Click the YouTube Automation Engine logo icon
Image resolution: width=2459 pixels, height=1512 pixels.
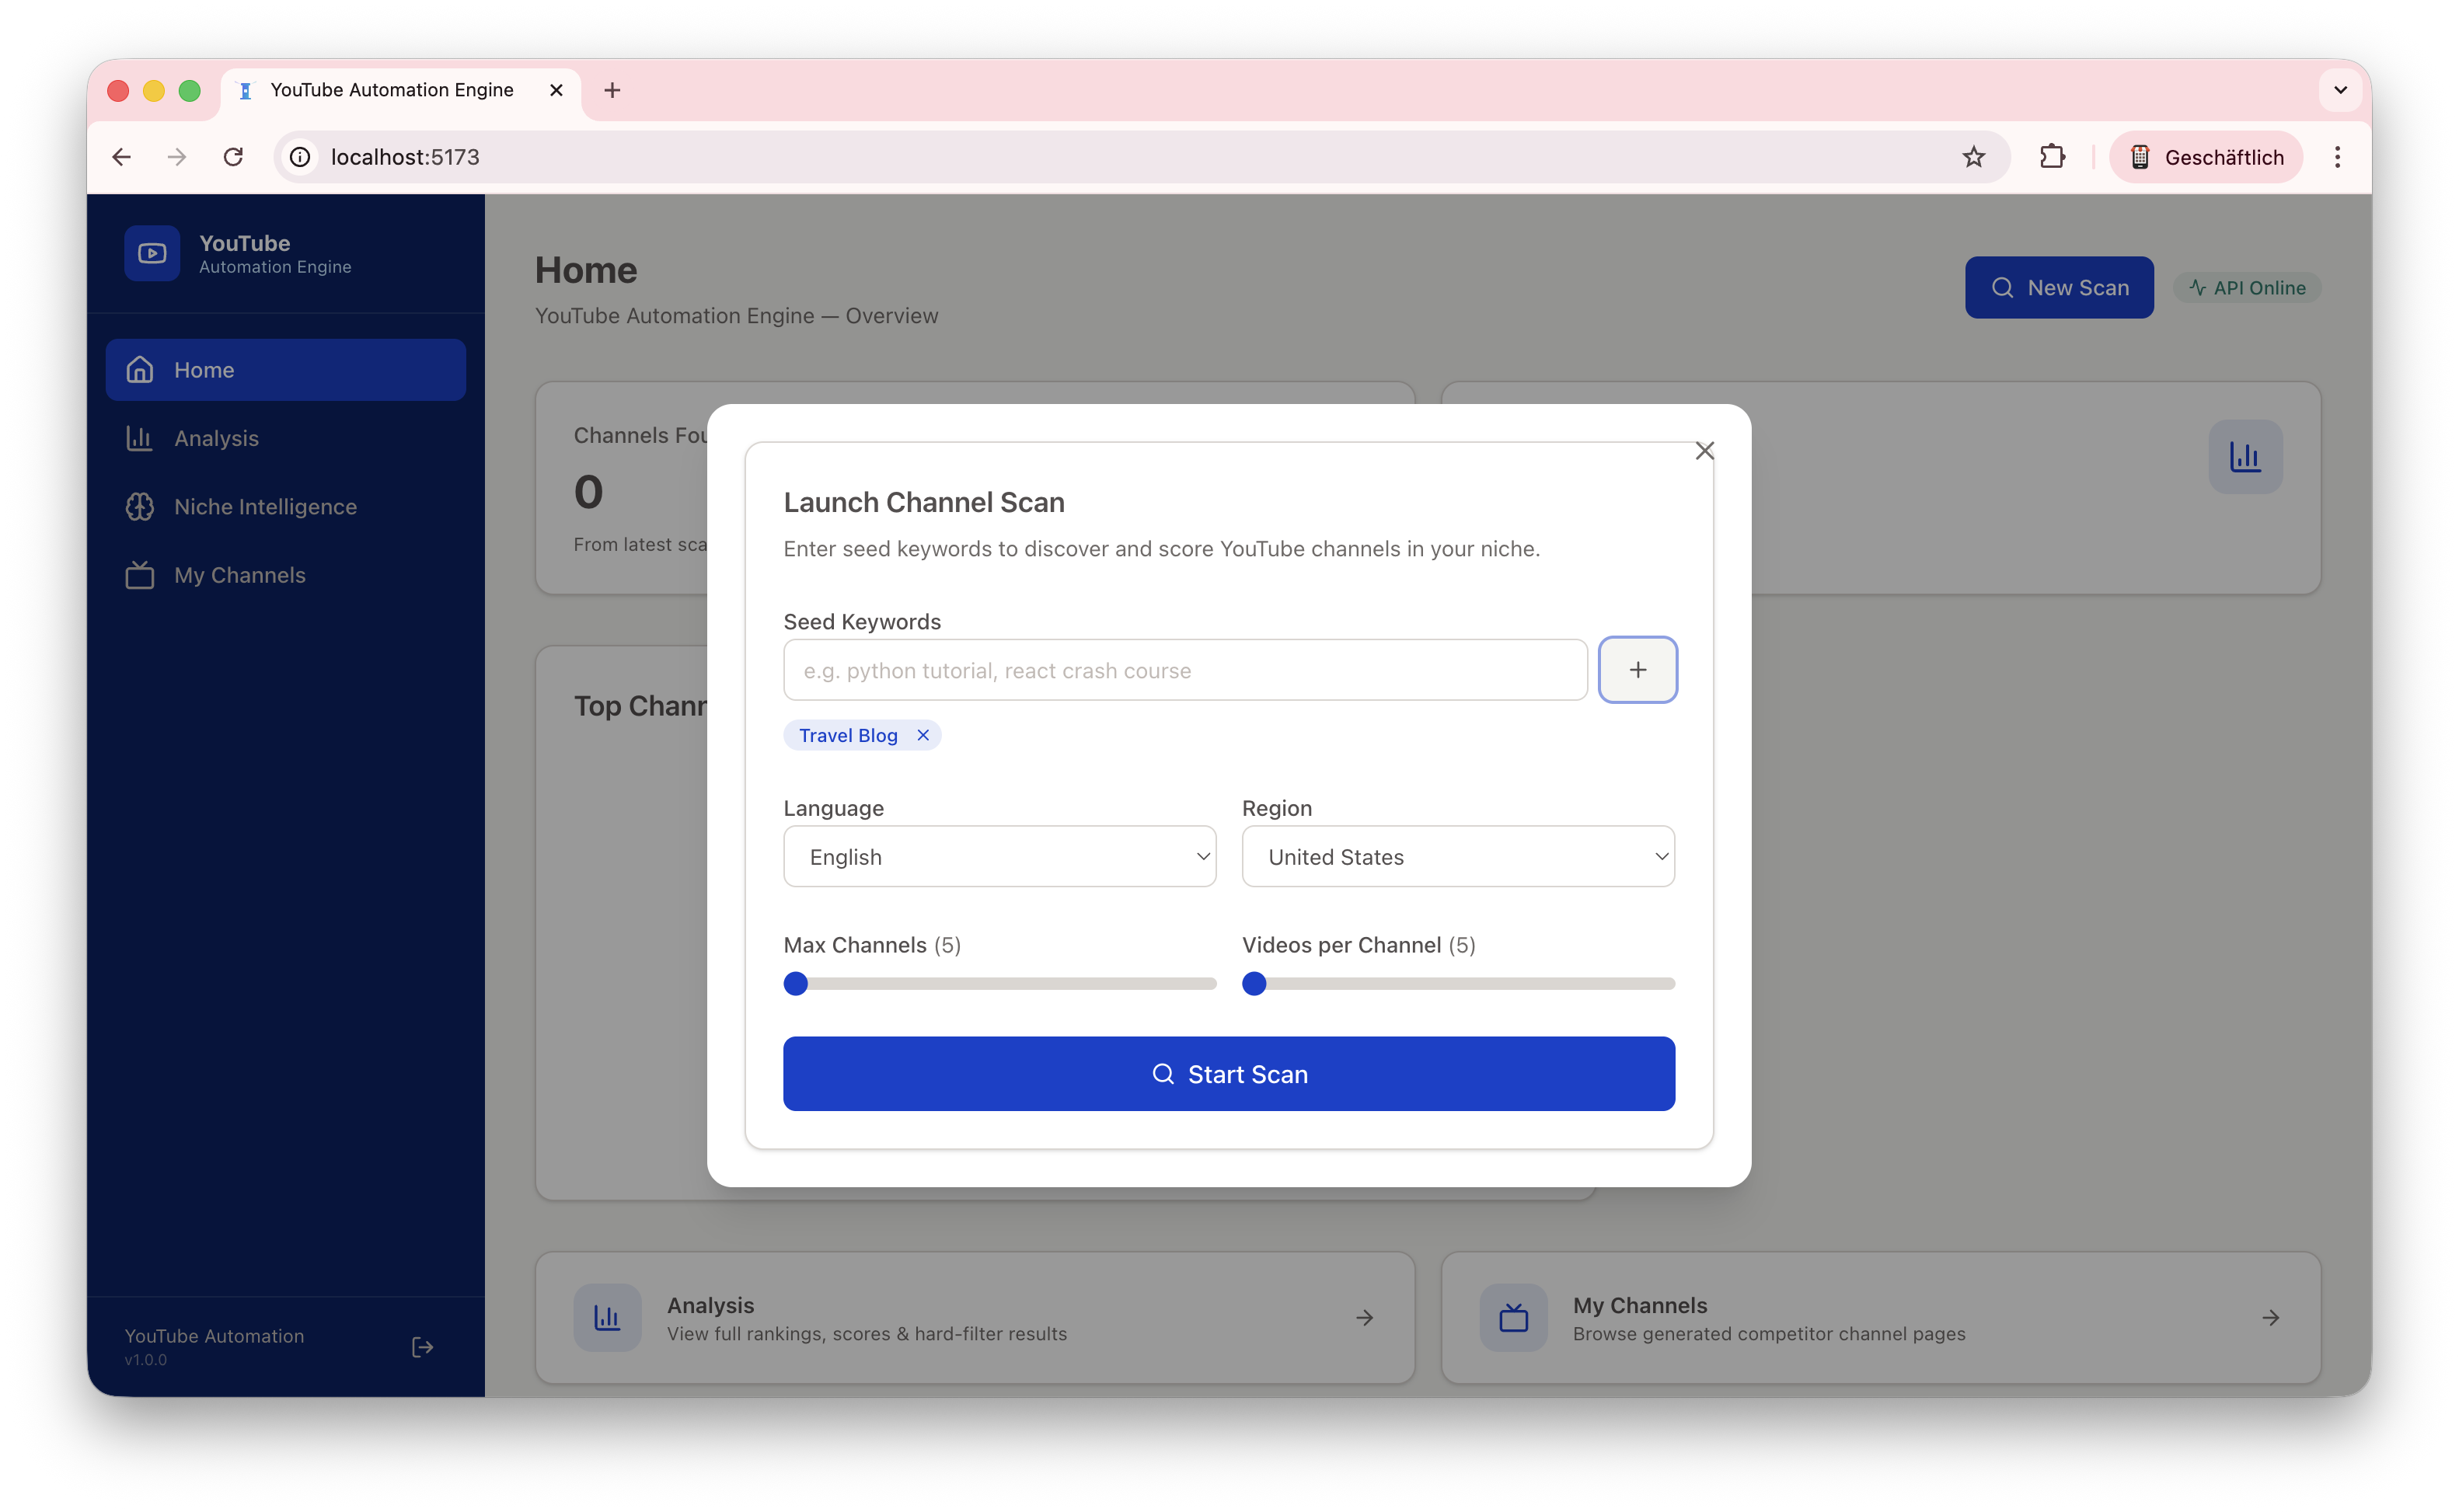(x=152, y=253)
